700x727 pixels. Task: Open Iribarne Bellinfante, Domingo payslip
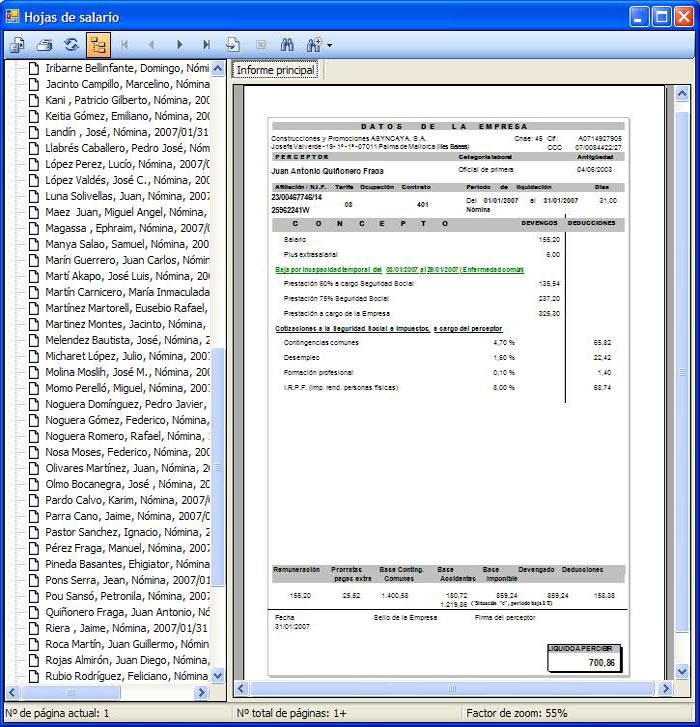127,68
